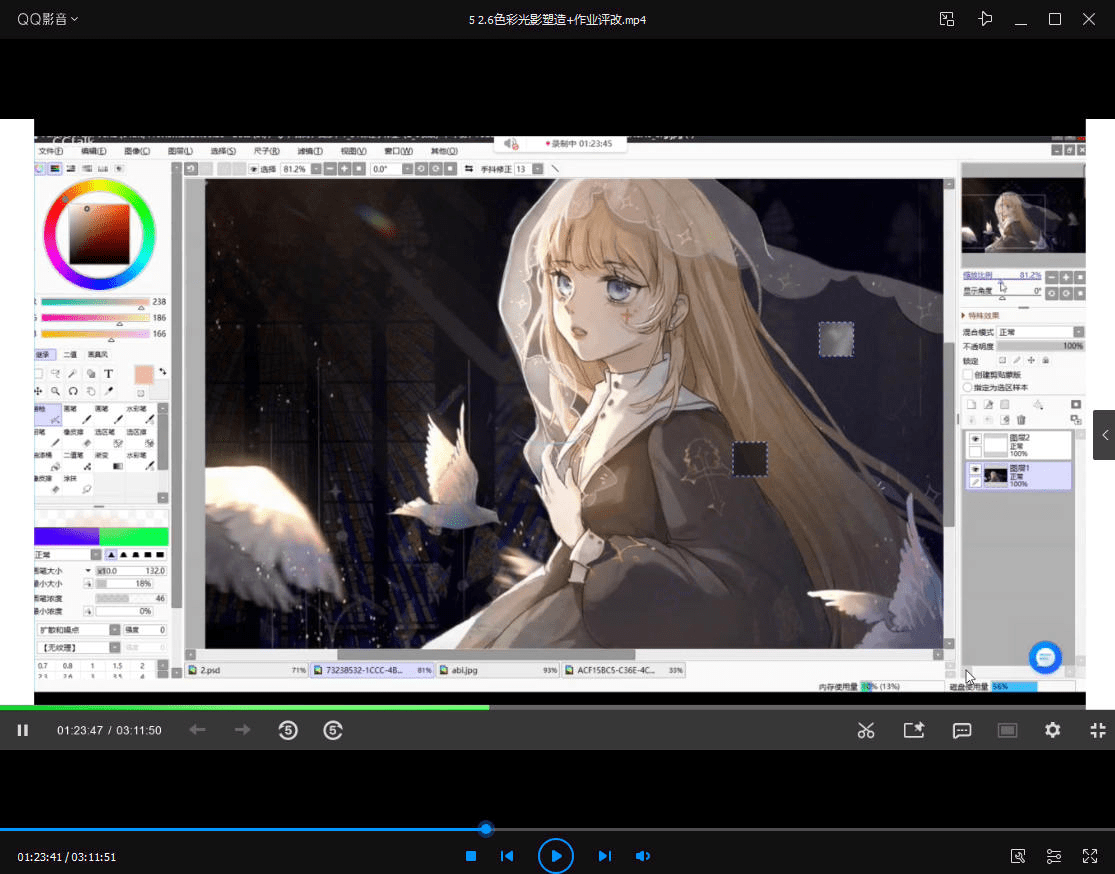
Task: Expand the 特殊效果 section
Action: [981, 315]
